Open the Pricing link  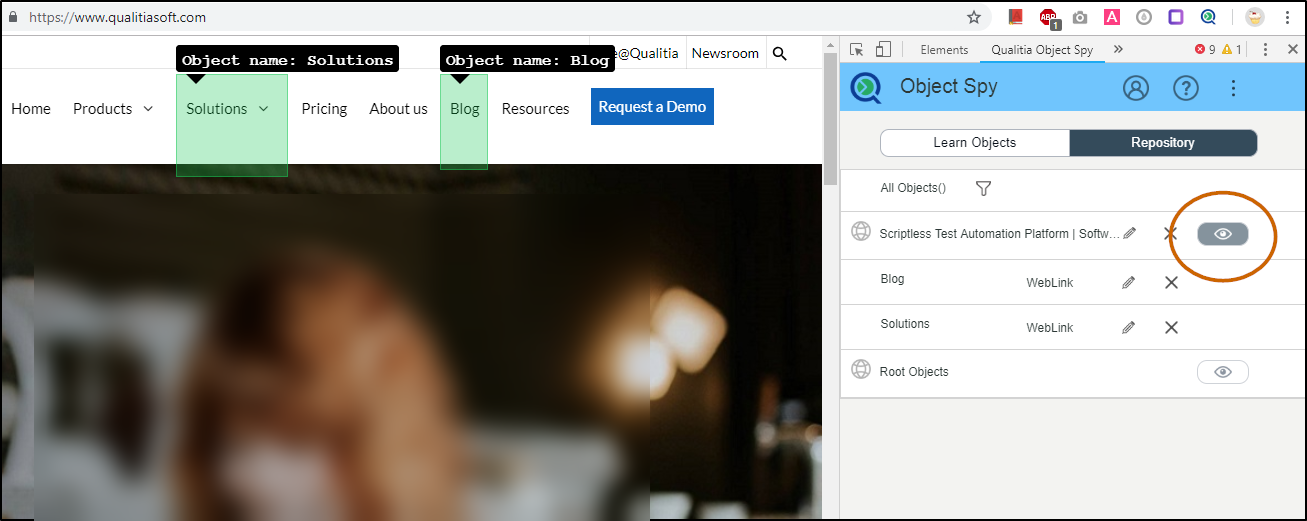pyautogui.click(x=324, y=109)
